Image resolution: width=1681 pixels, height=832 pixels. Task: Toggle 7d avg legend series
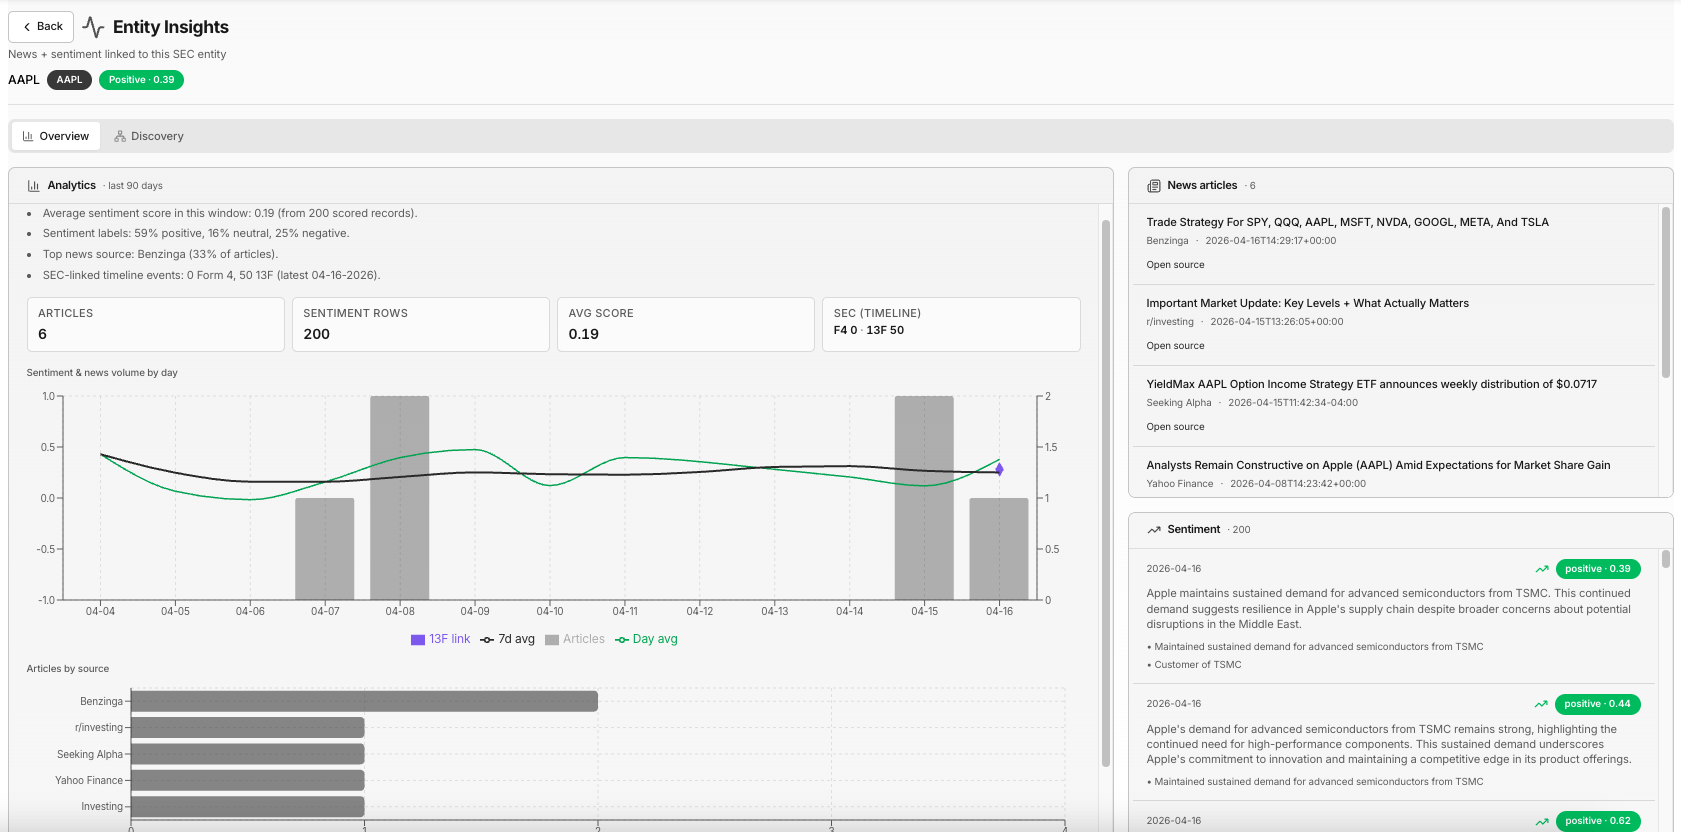pyautogui.click(x=507, y=639)
